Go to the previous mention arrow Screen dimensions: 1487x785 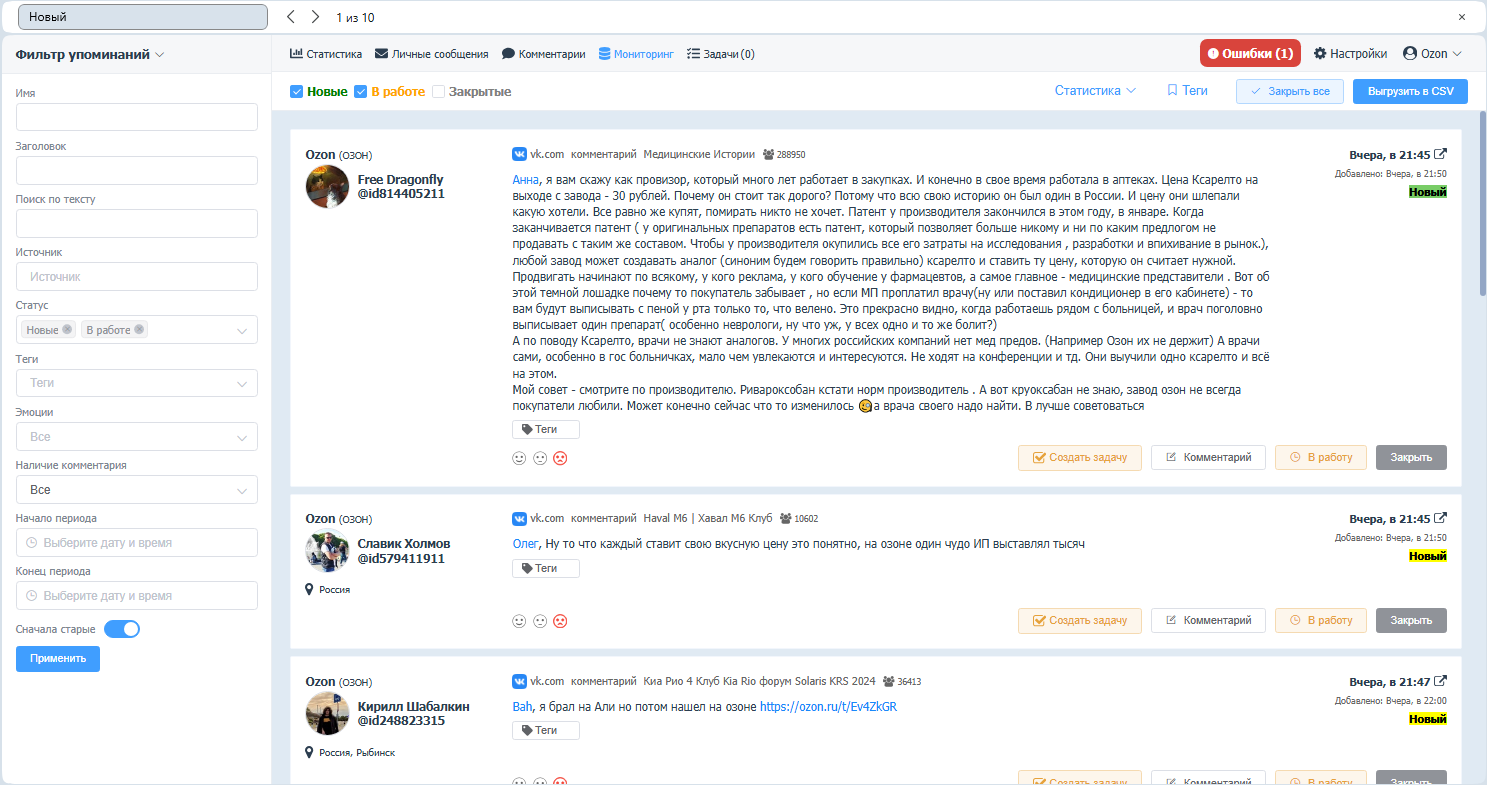[290, 17]
